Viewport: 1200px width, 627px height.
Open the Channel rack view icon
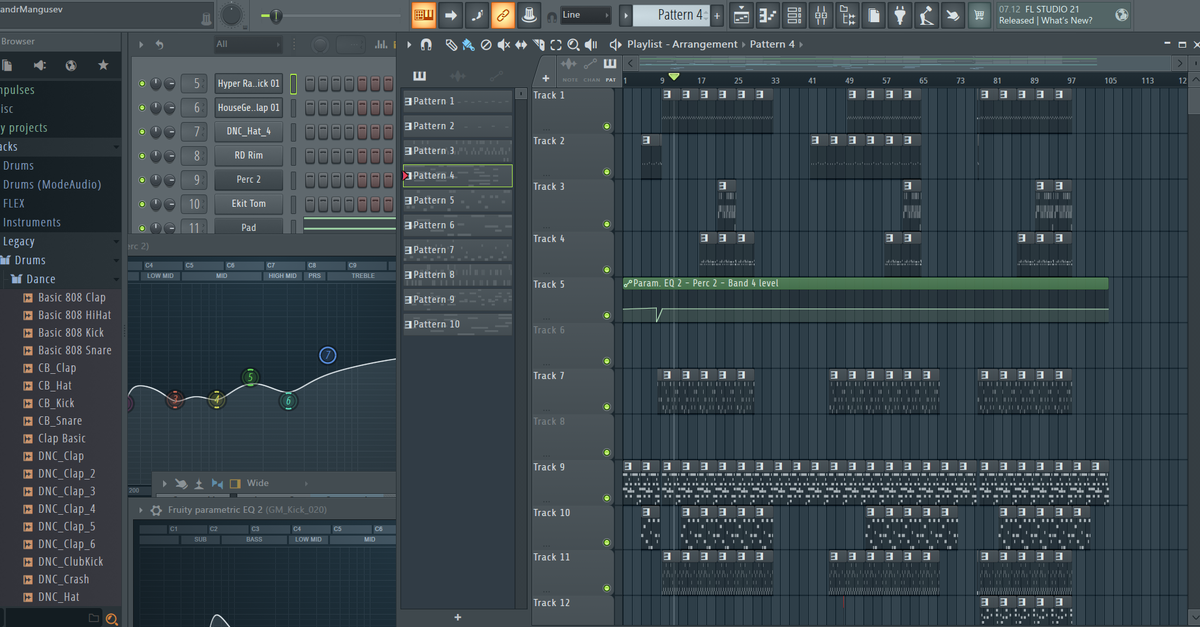click(x=794, y=15)
